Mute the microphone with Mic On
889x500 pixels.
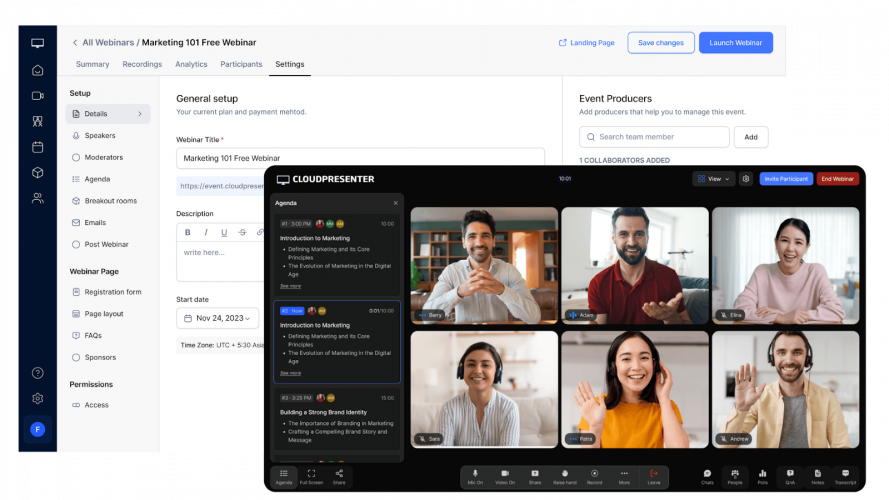476,474
